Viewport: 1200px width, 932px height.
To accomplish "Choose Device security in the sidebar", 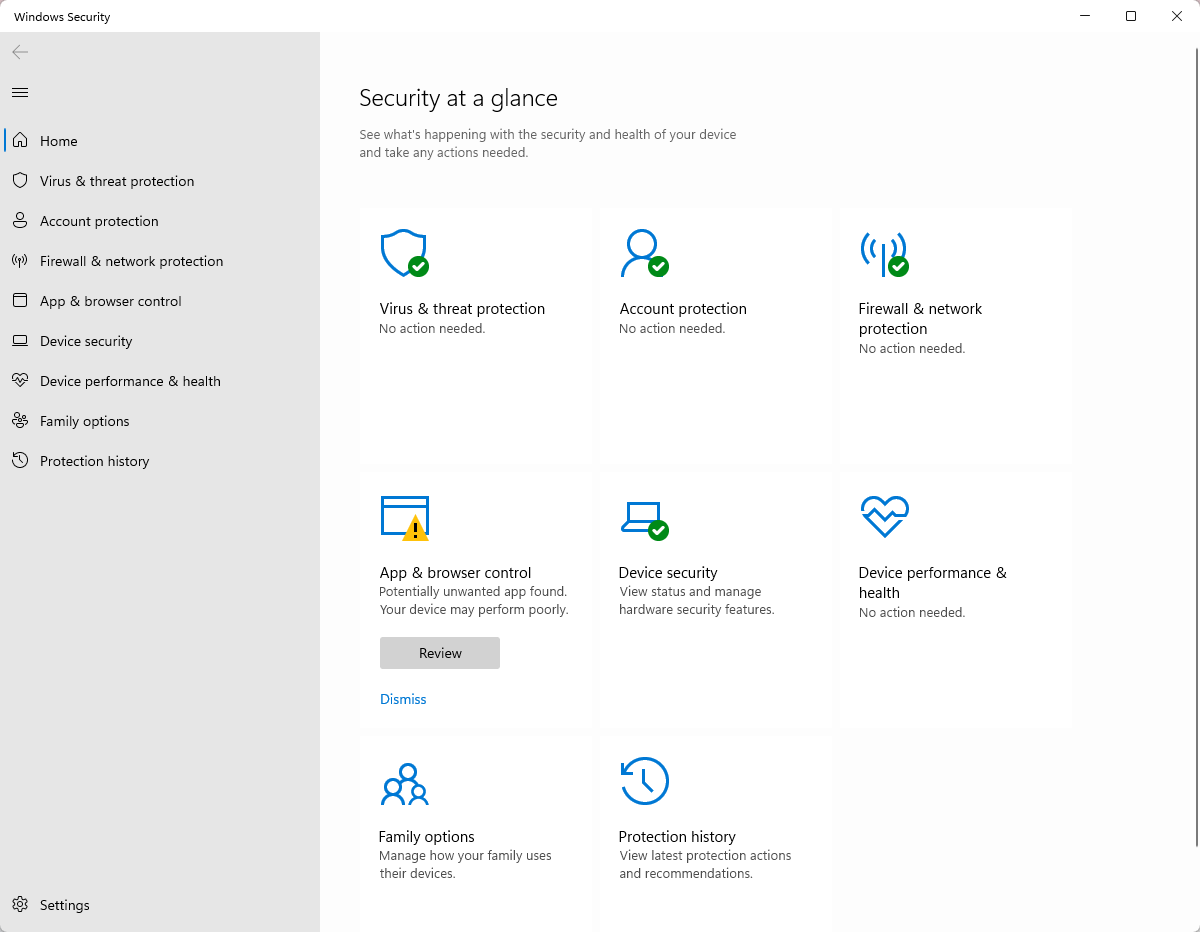I will pos(160,341).
